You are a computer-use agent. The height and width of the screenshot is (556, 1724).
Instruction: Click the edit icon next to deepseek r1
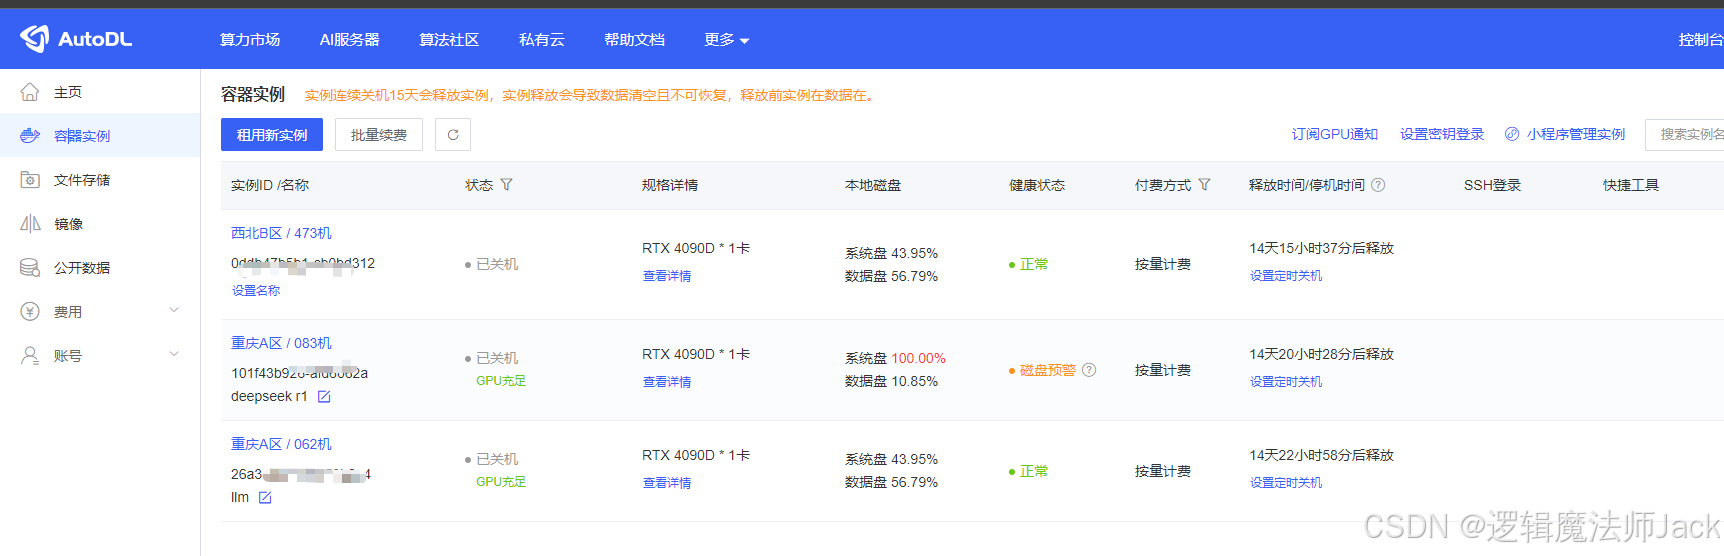[x=324, y=397]
